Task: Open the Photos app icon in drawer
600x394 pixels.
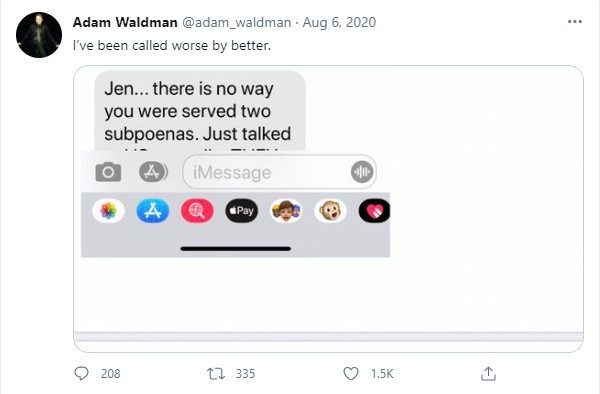Action: click(108, 211)
